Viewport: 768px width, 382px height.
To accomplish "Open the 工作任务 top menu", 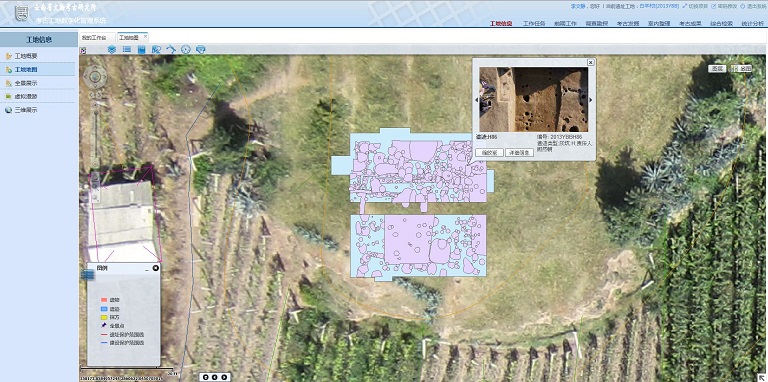I will (x=534, y=23).
